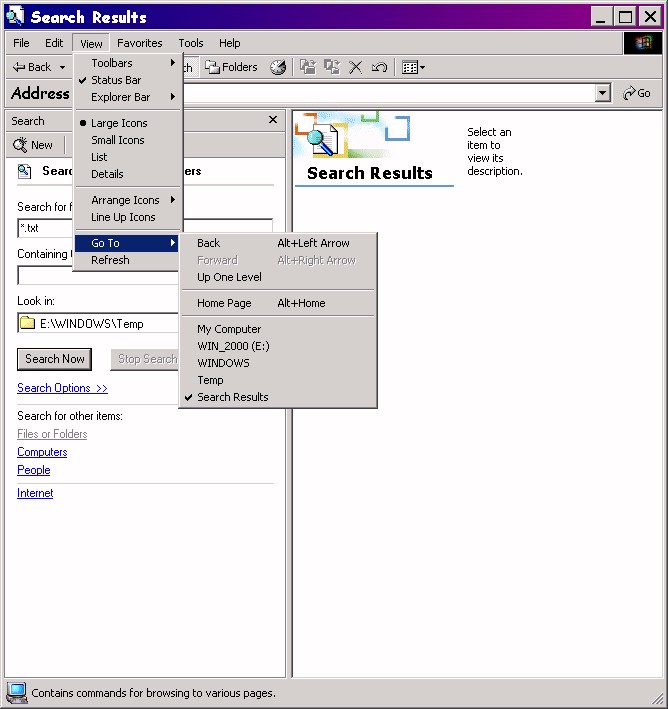Choose Up One Level in submenu
The image size is (668, 709).
[278, 277]
